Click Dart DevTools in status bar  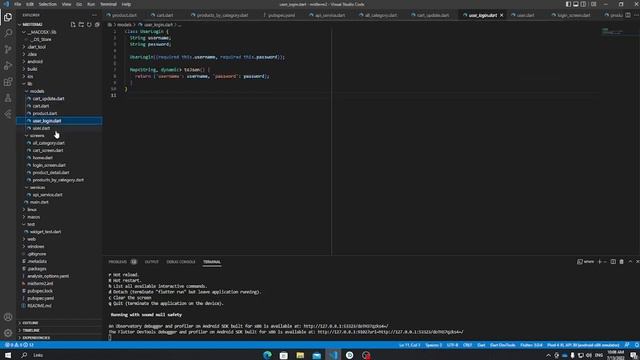pos(502,345)
